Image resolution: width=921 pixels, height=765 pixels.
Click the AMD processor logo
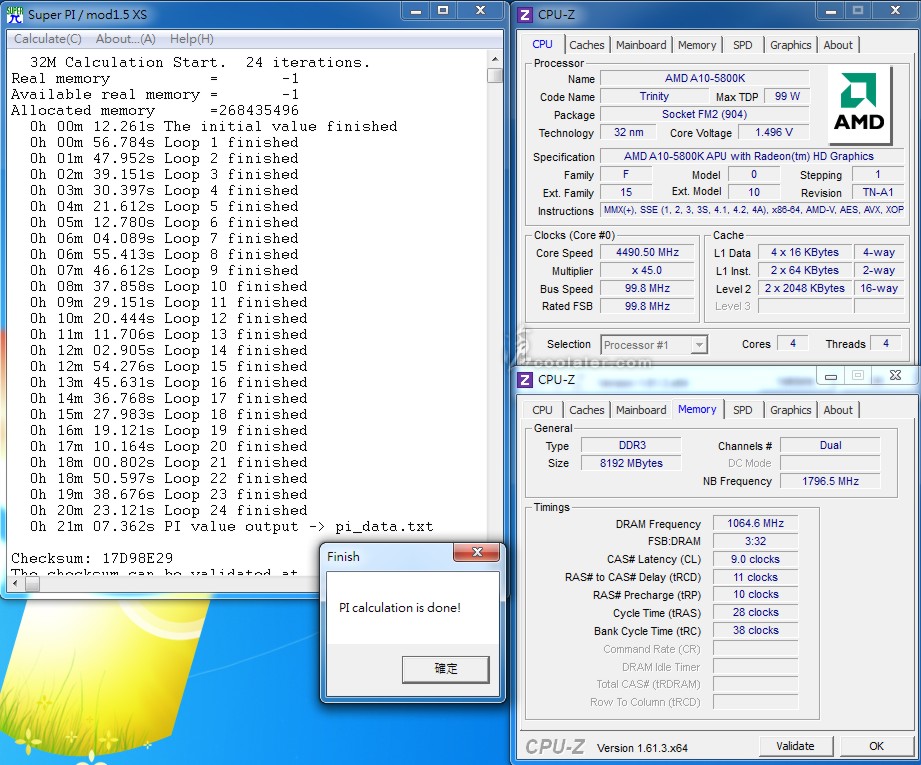859,104
